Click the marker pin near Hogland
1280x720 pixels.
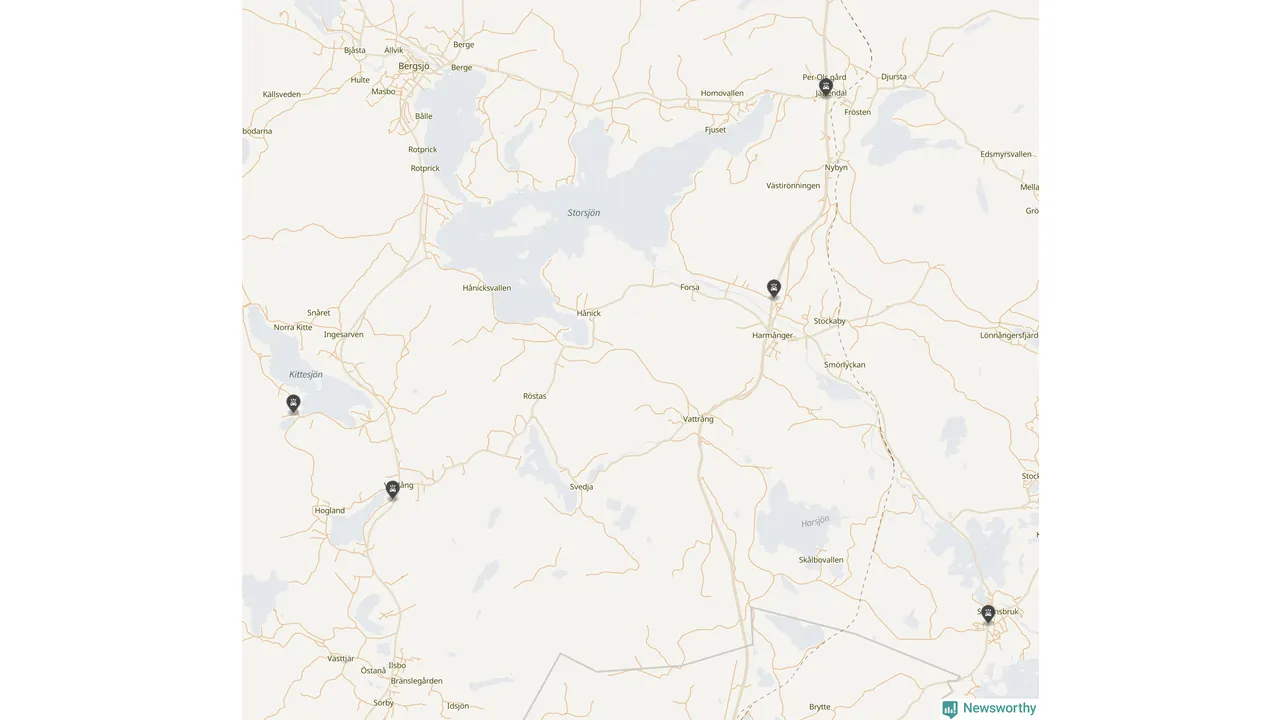pyautogui.click(x=392, y=490)
